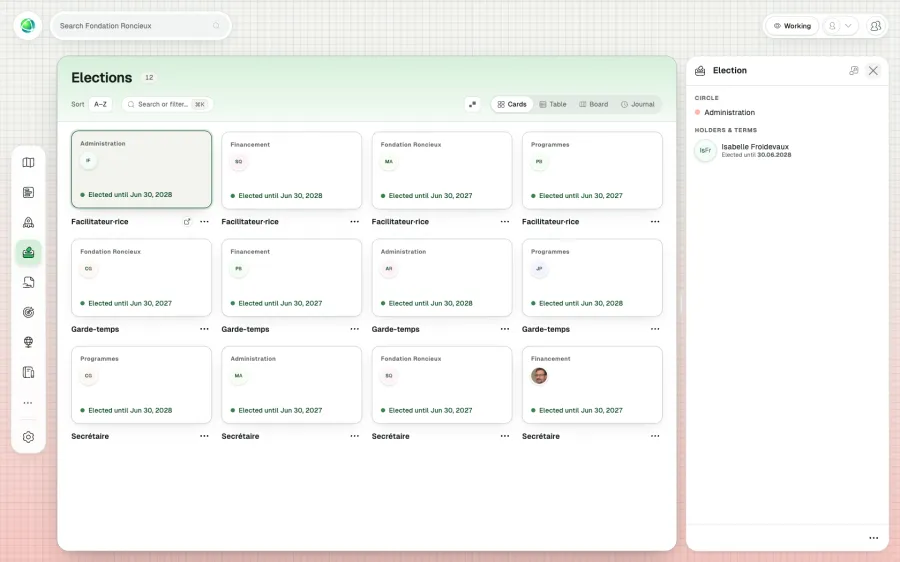Toggle the Working mode eye button
900x562 pixels.
point(792,26)
